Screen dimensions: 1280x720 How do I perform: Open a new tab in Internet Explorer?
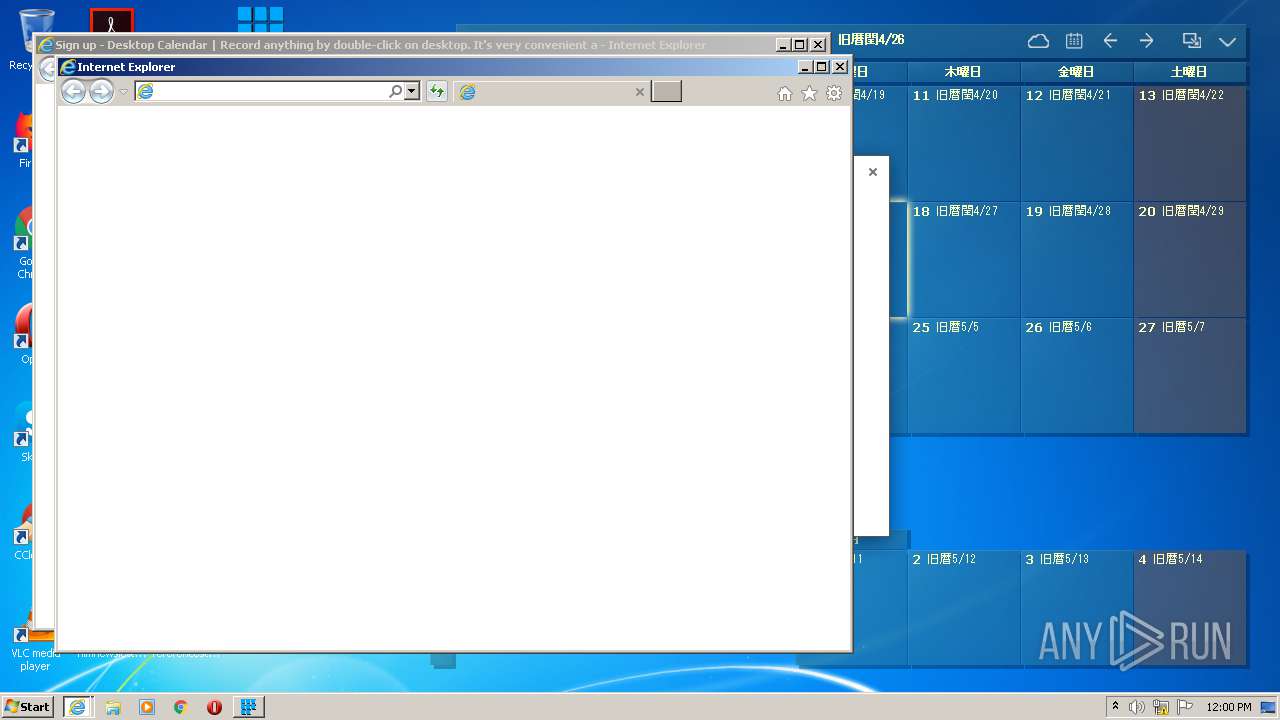click(x=666, y=92)
